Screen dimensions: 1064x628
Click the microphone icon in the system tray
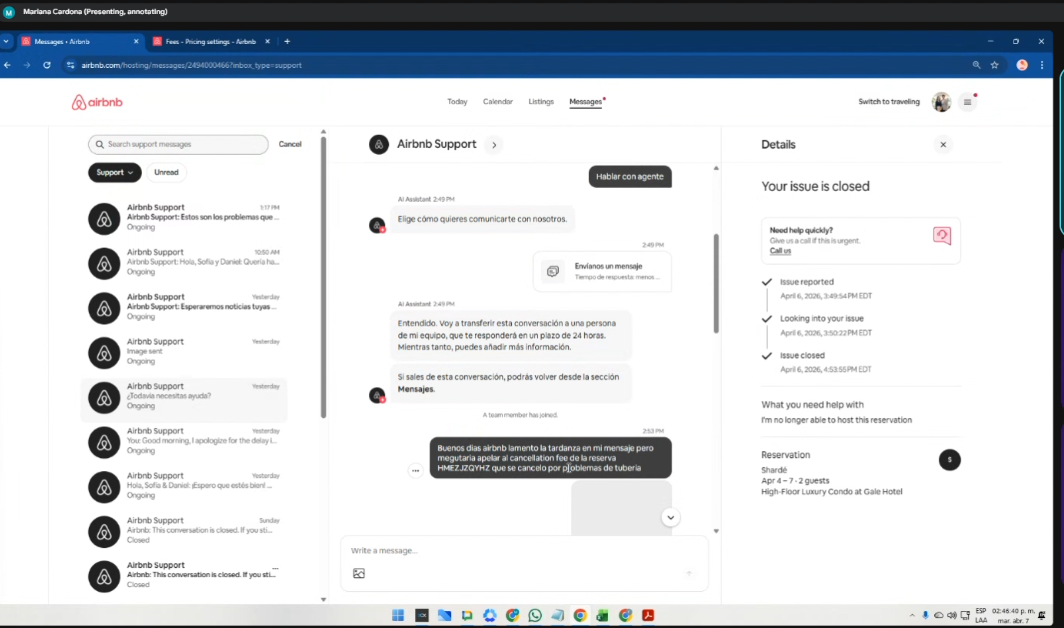click(x=925, y=615)
